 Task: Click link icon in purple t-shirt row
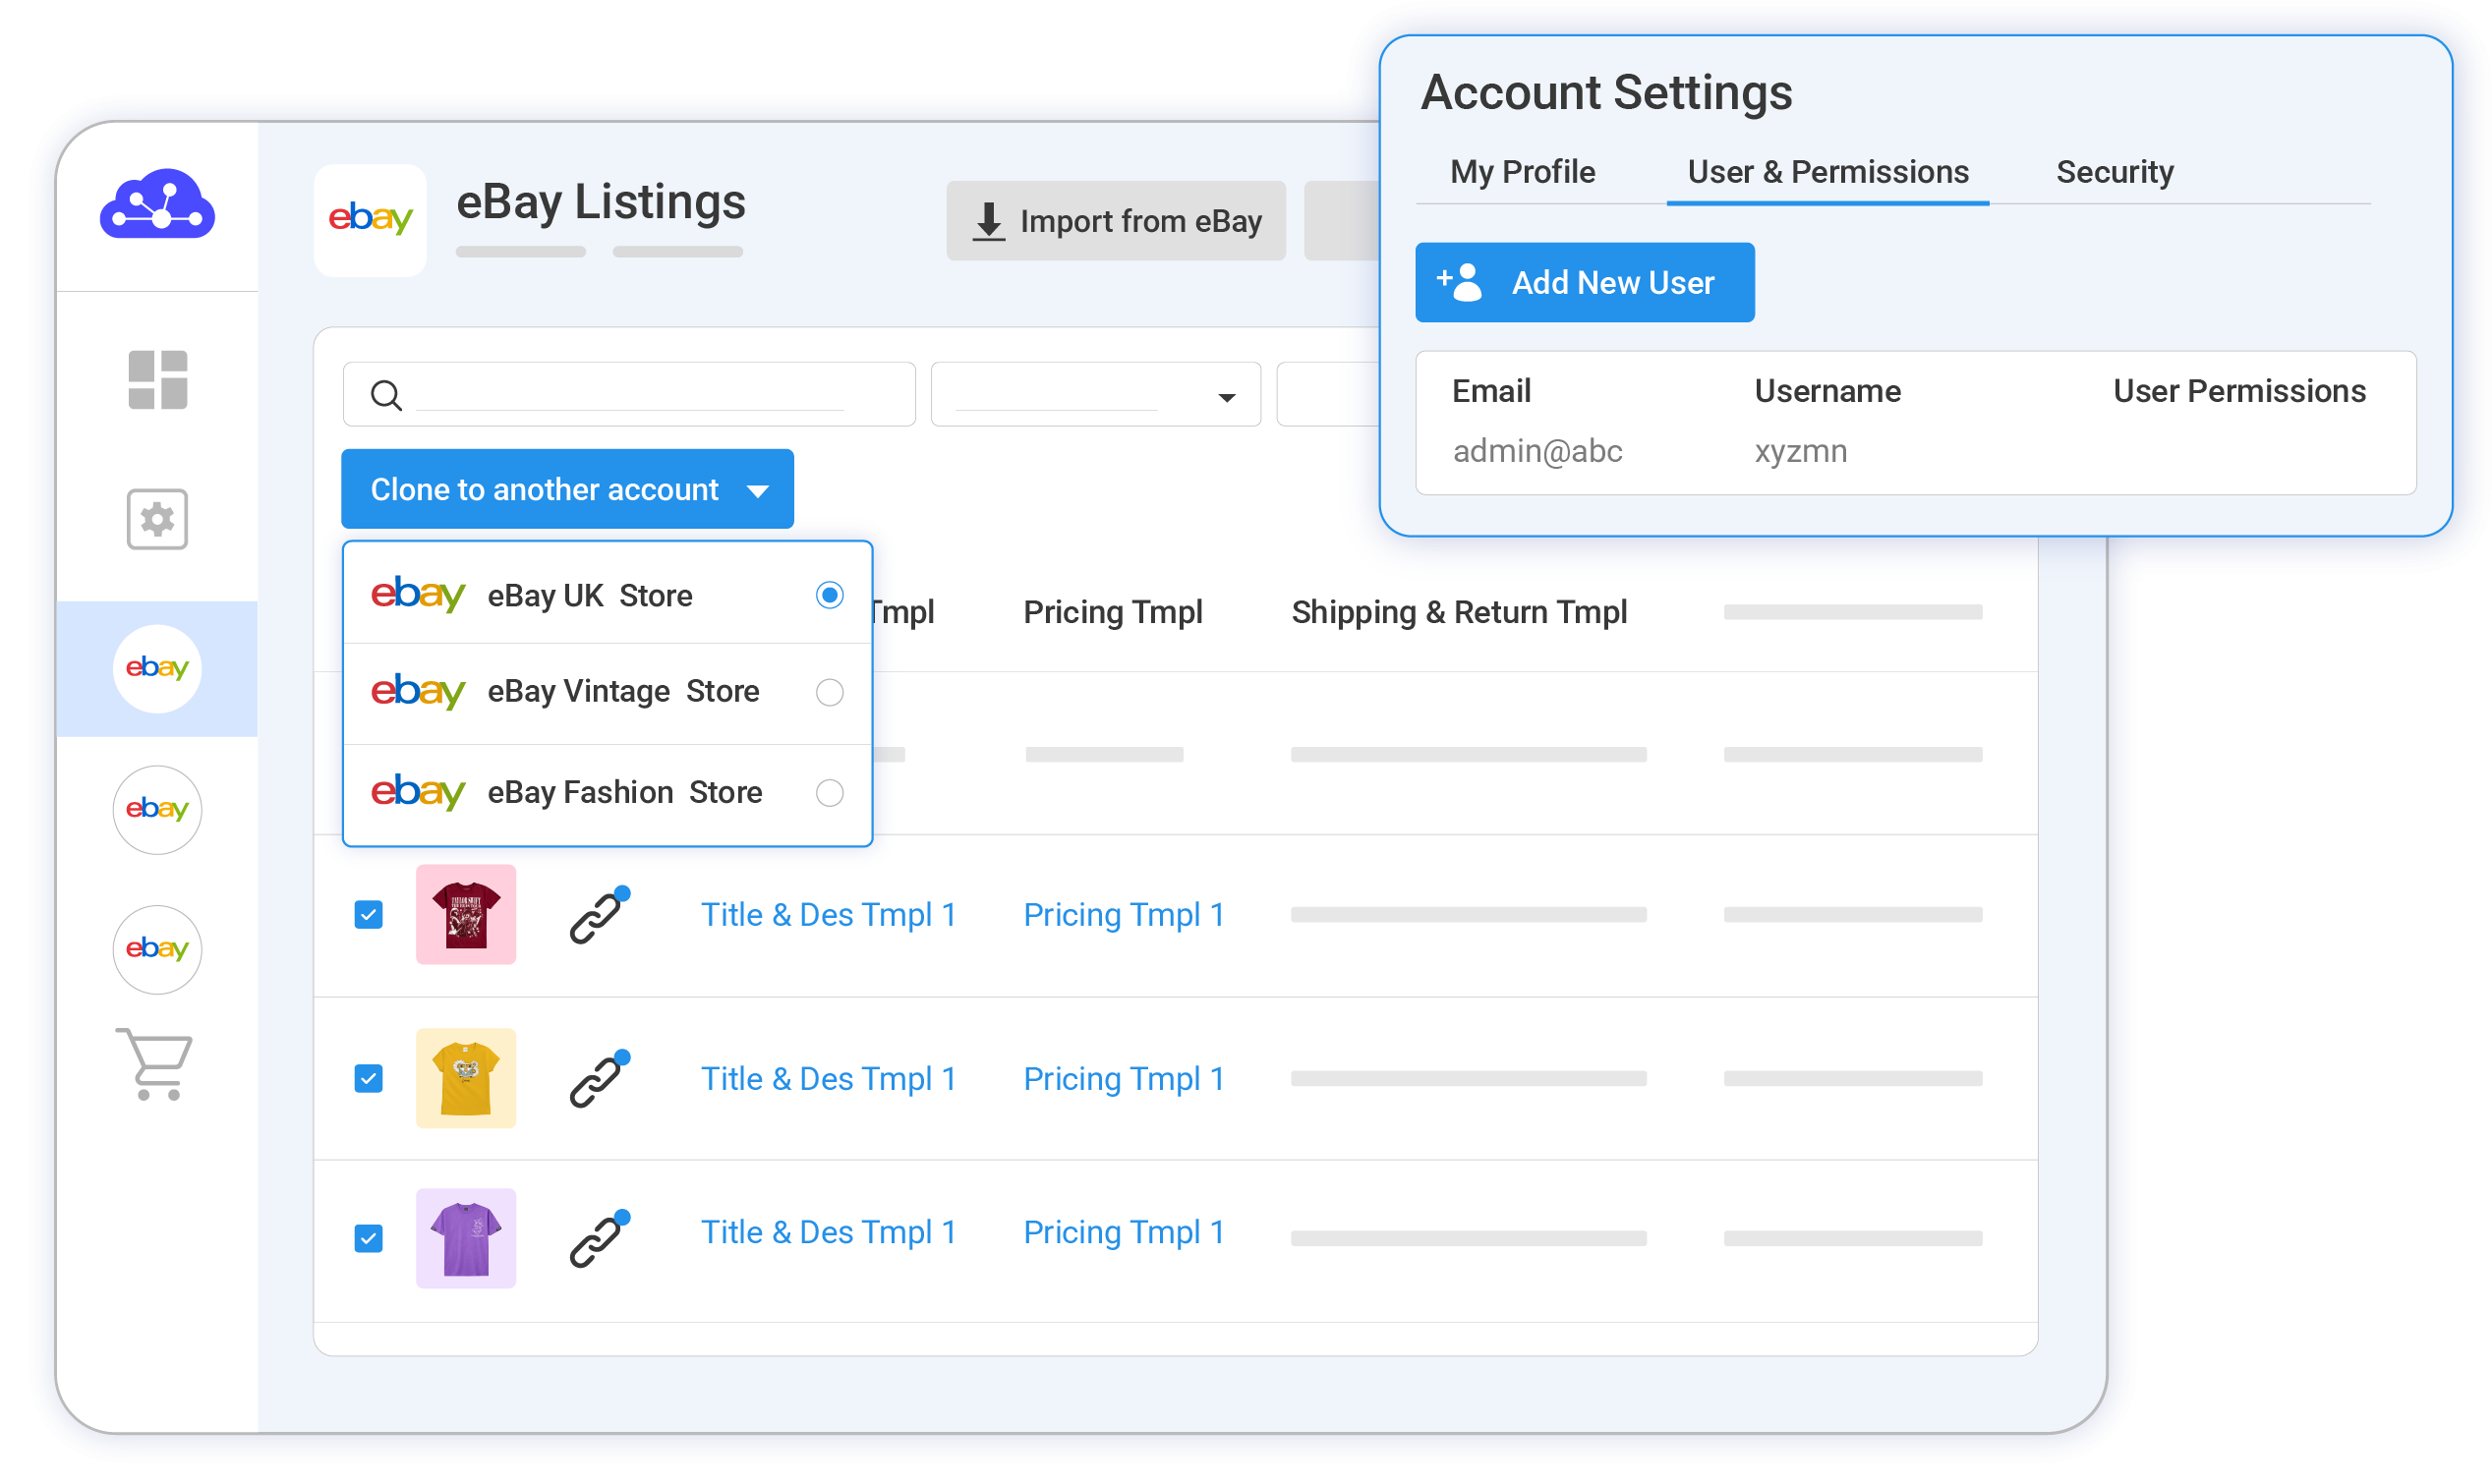tap(600, 1239)
